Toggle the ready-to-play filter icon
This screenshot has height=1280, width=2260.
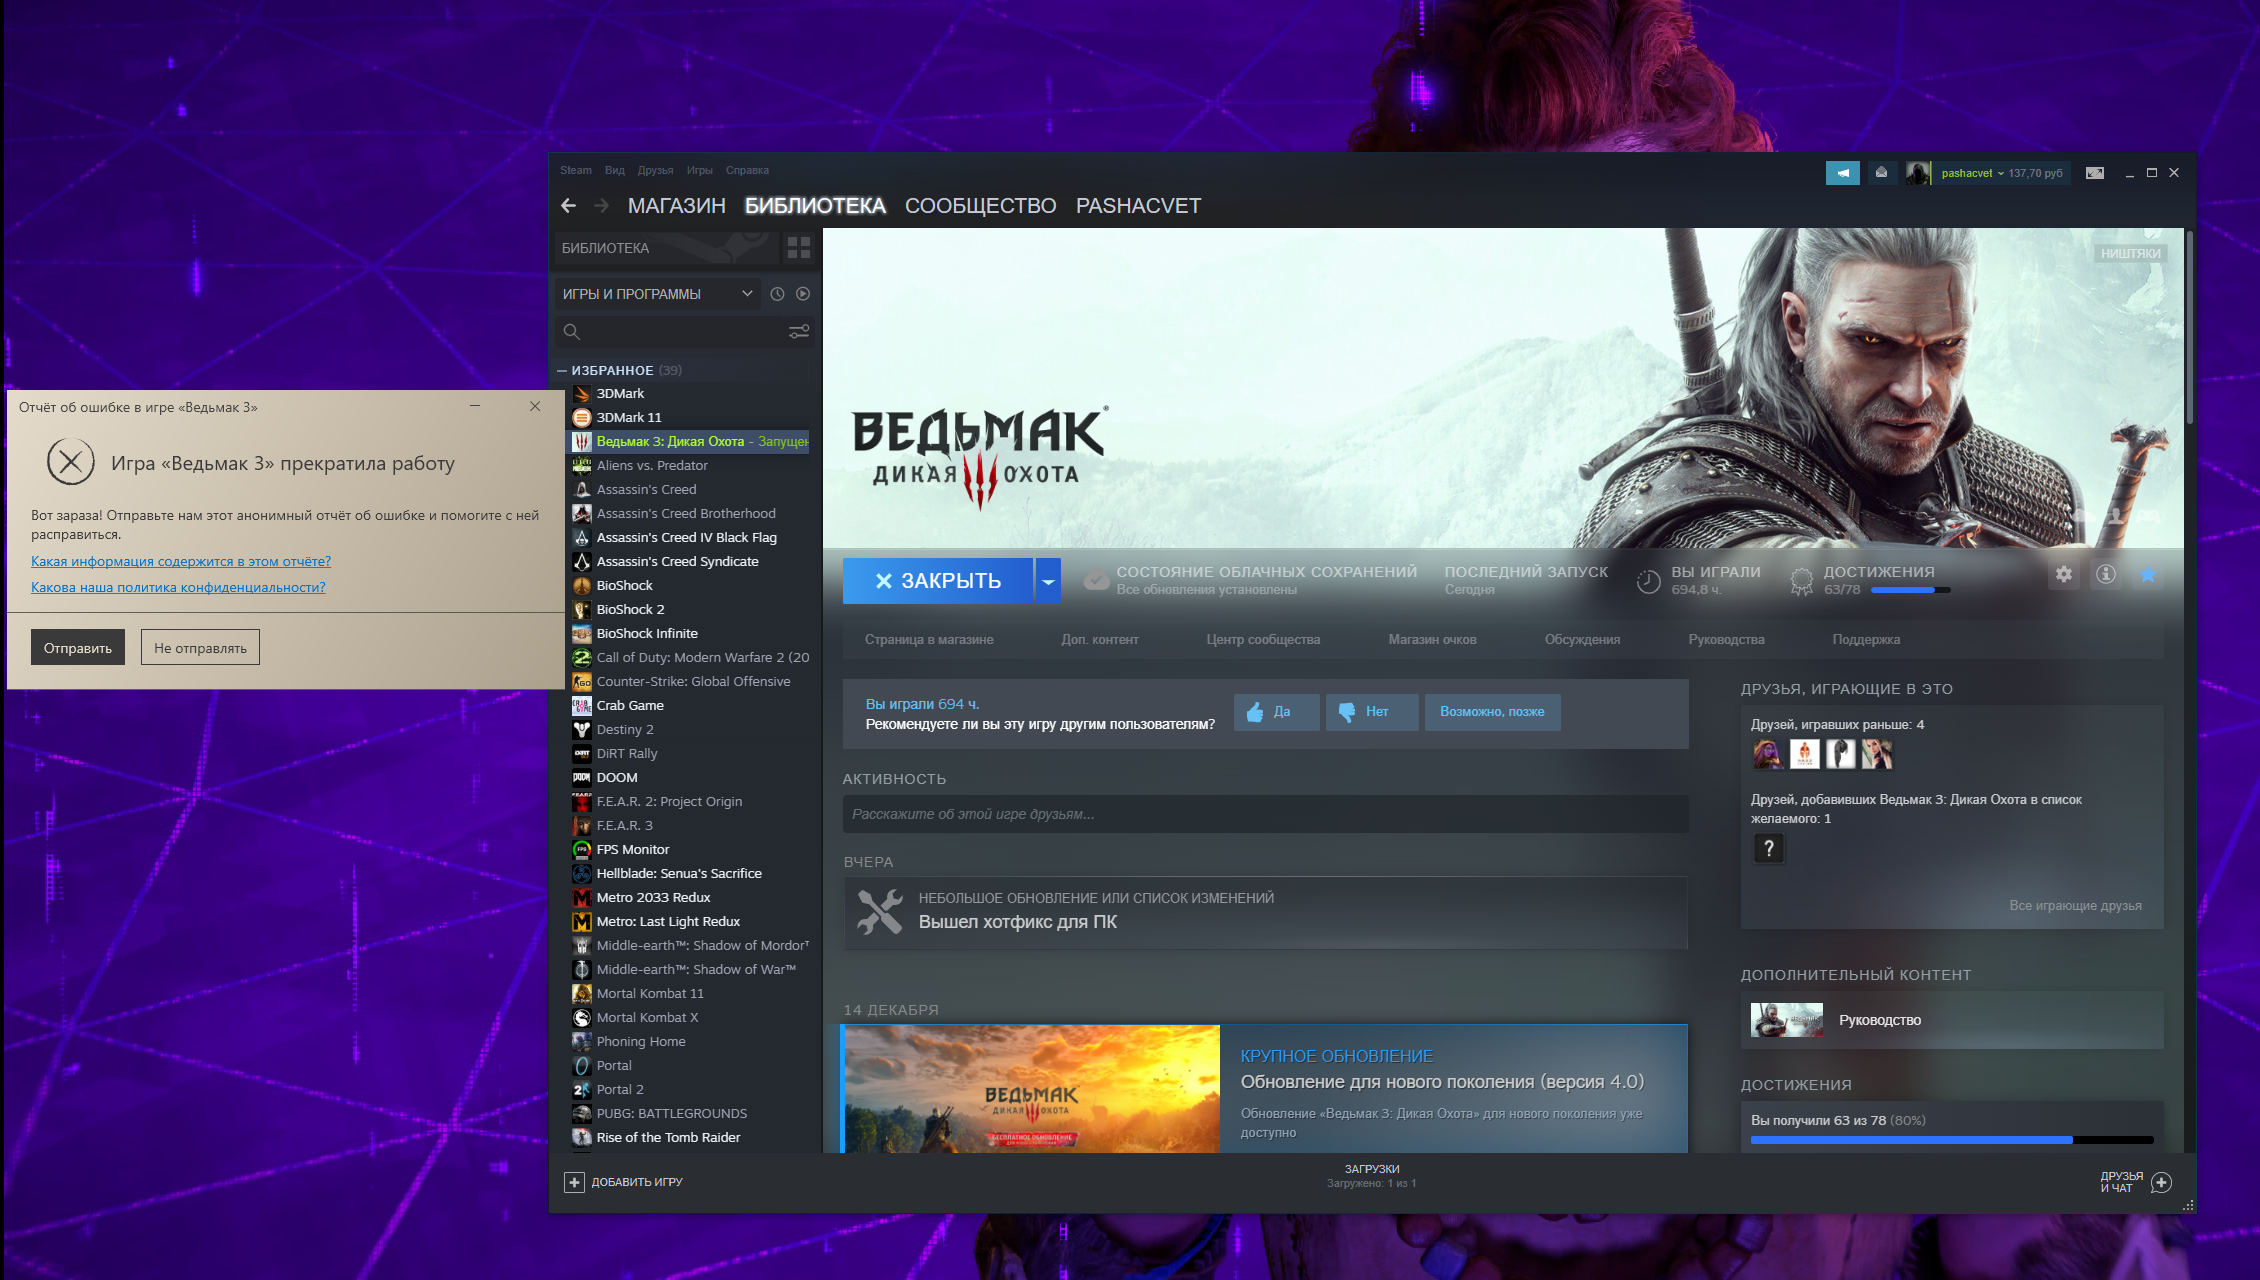[802, 294]
